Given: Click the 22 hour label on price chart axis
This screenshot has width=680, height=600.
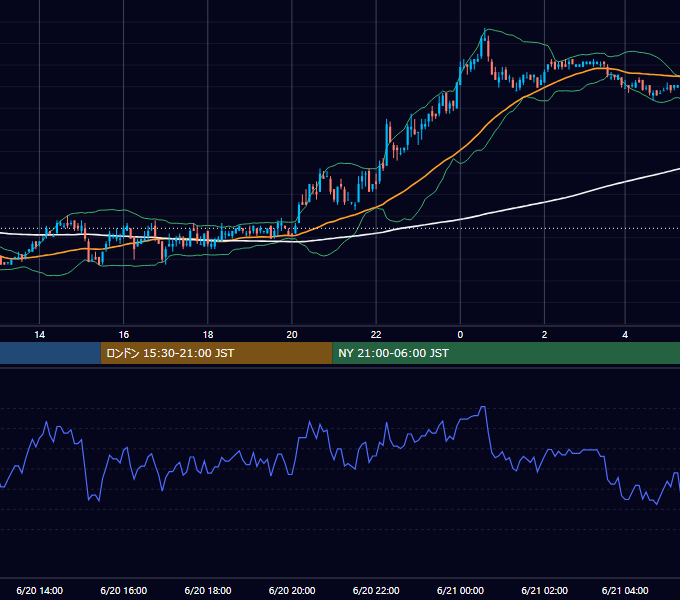Looking at the screenshot, I should (x=376, y=335).
